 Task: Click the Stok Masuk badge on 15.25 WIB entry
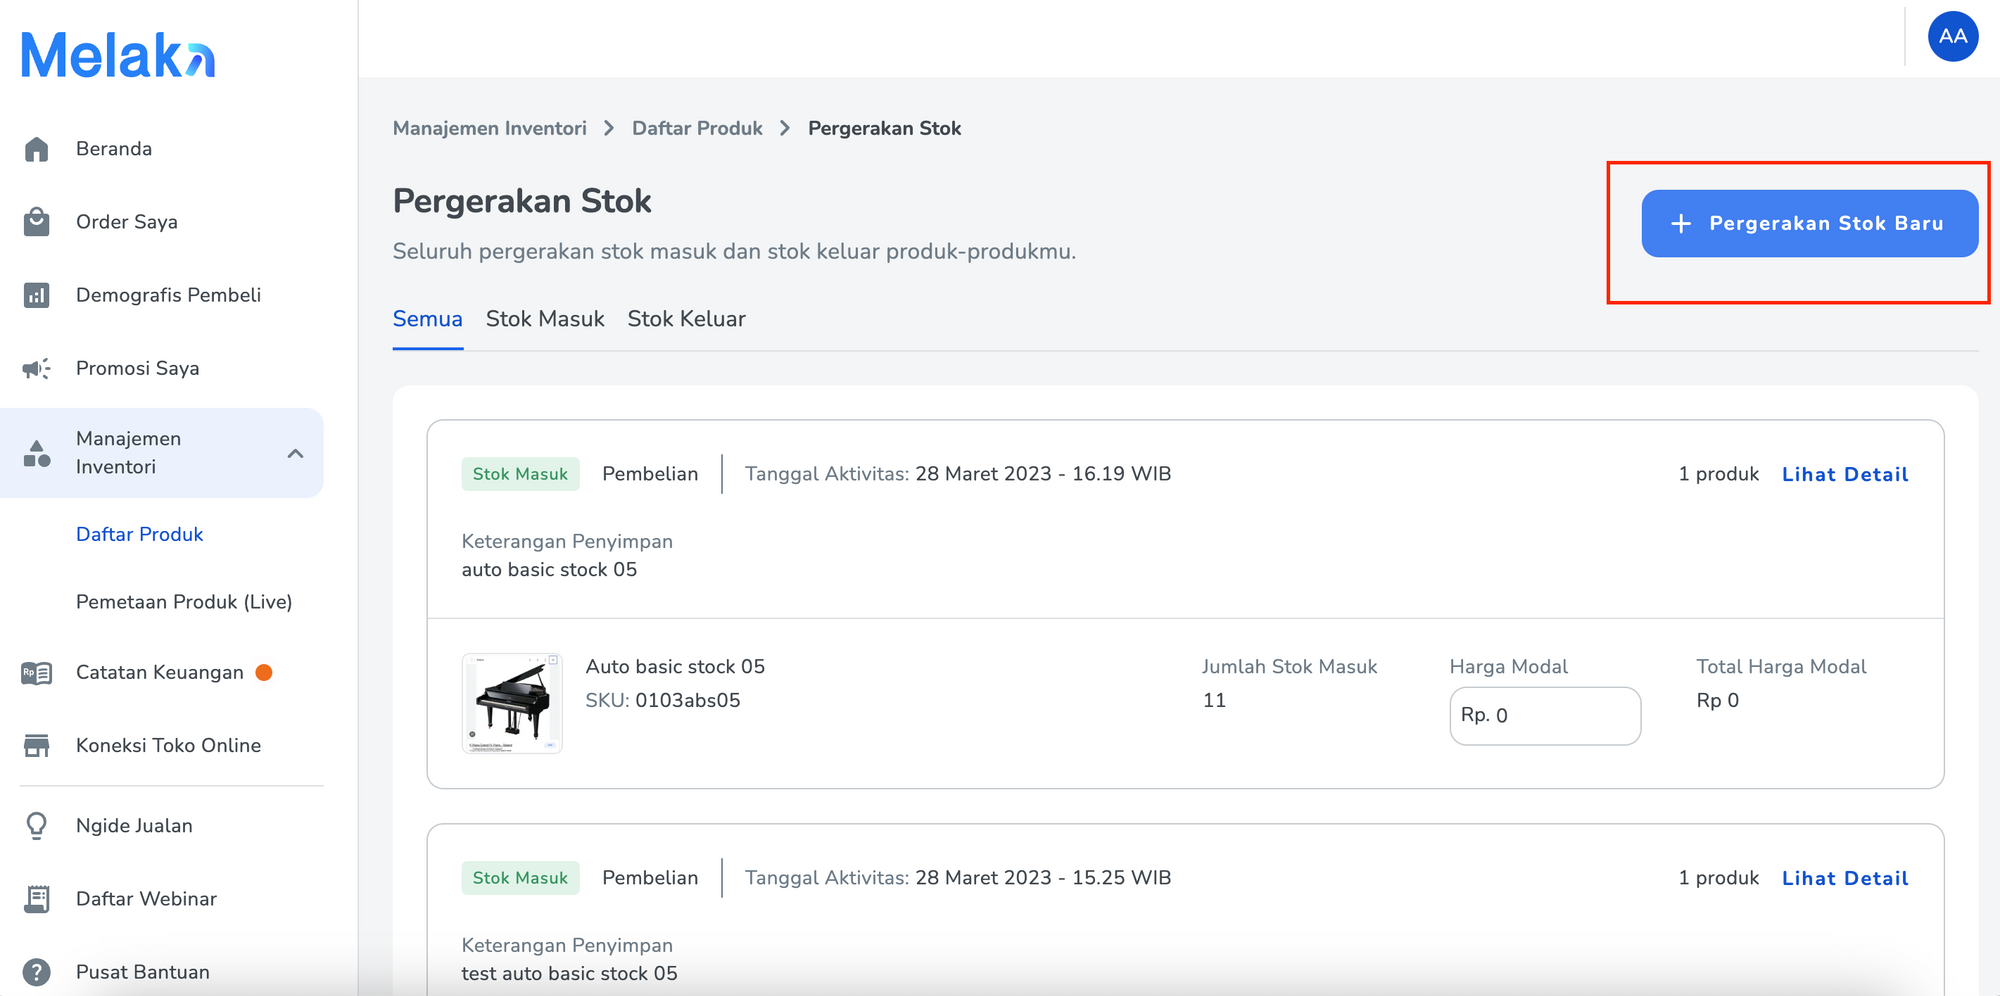[520, 878]
